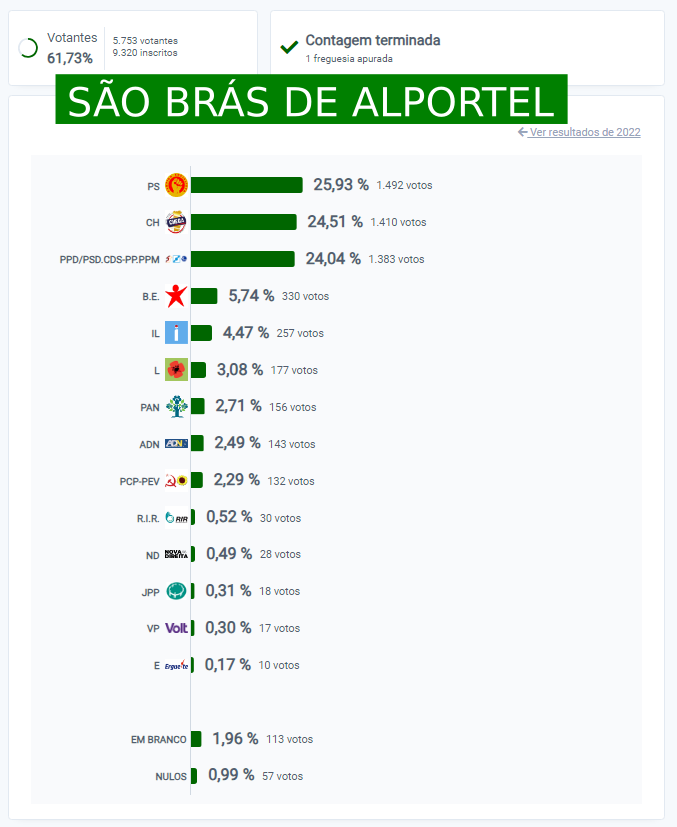Click the voter turnout circular progress icon

click(x=29, y=47)
